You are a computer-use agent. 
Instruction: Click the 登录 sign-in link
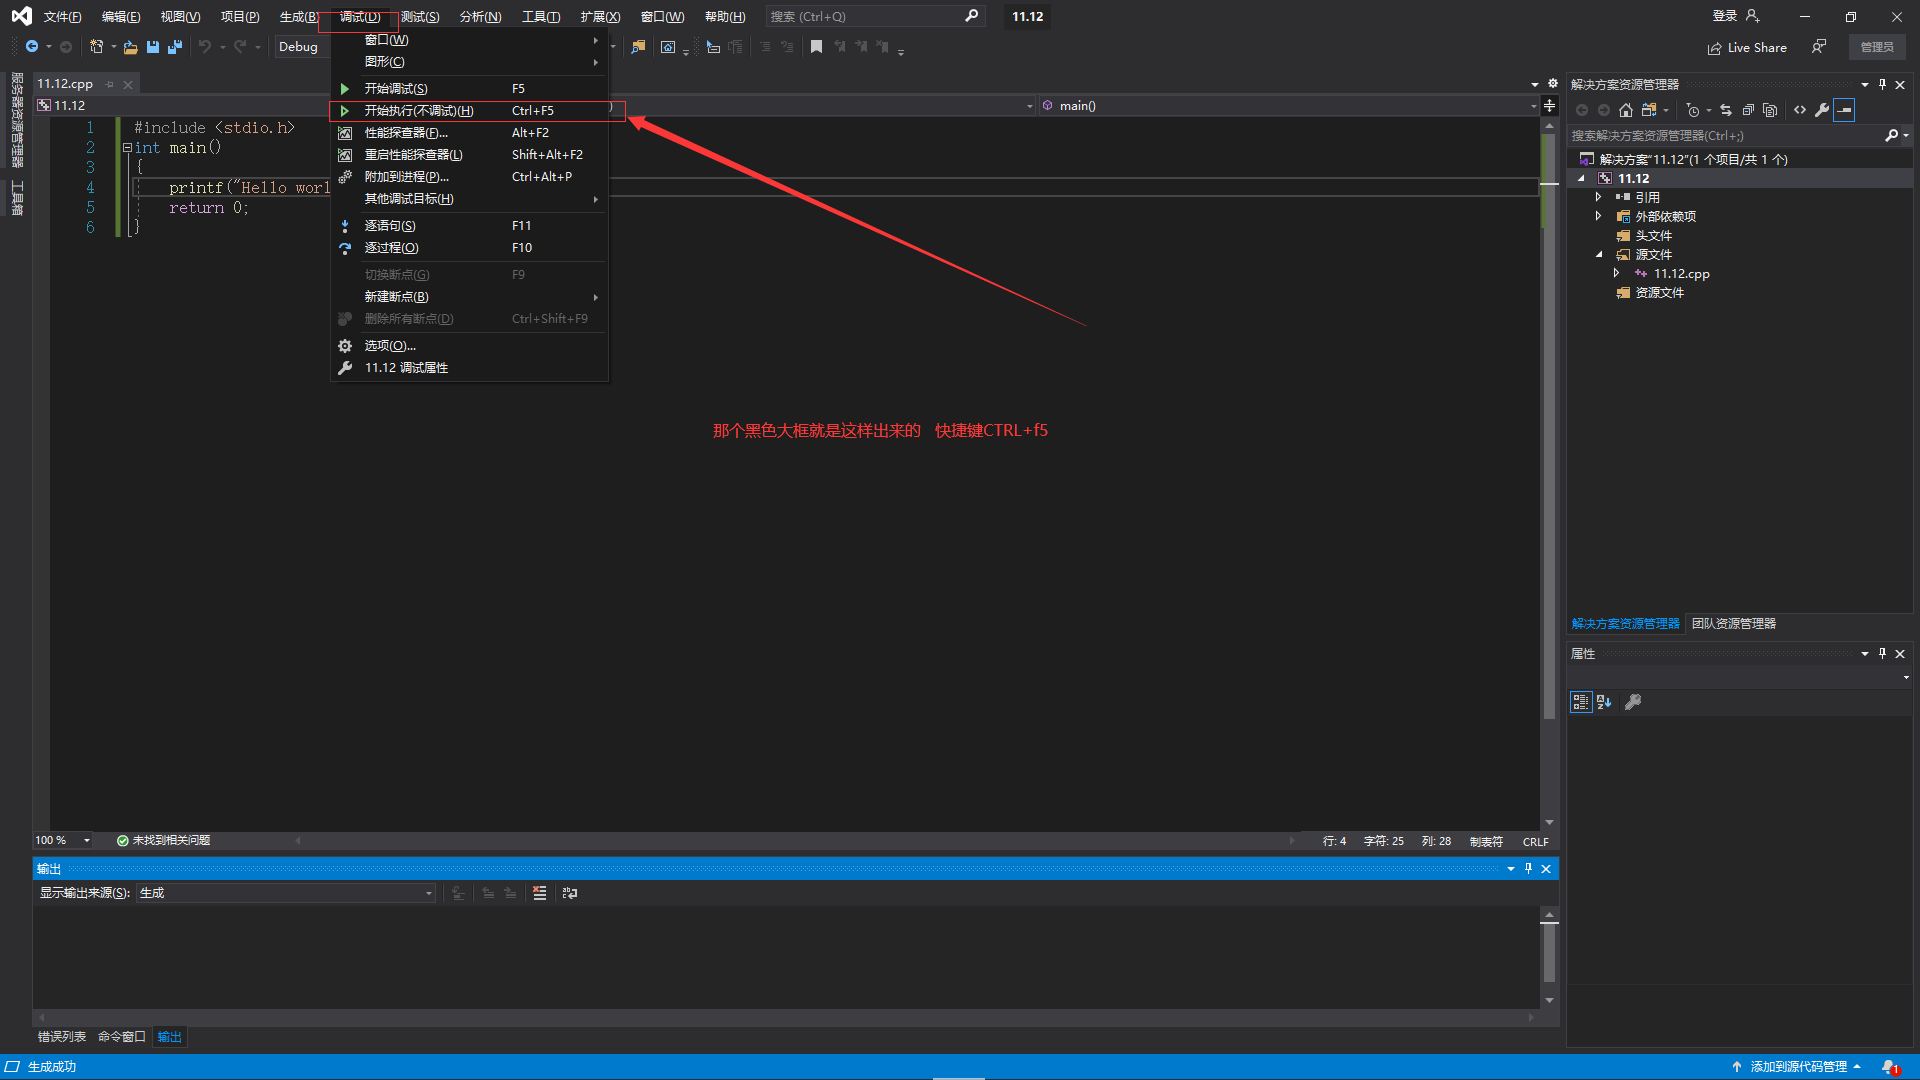[1725, 16]
